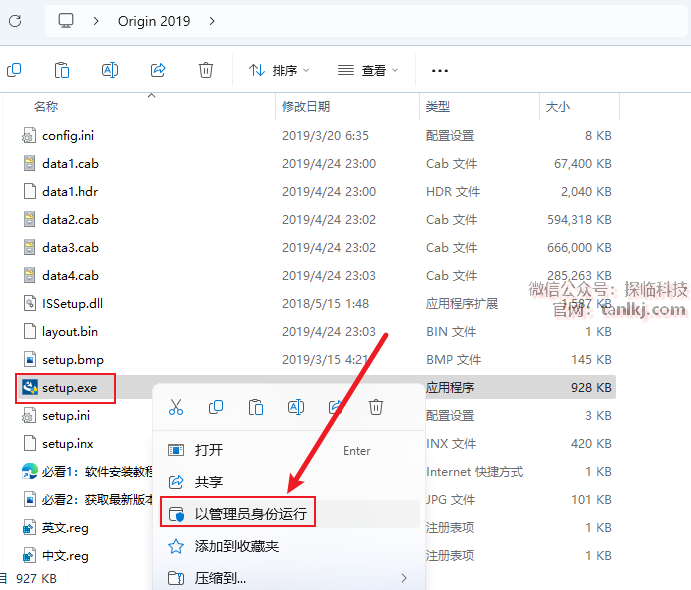Sort by 大小 column header
This screenshot has height=590, width=691.
pos(557,107)
